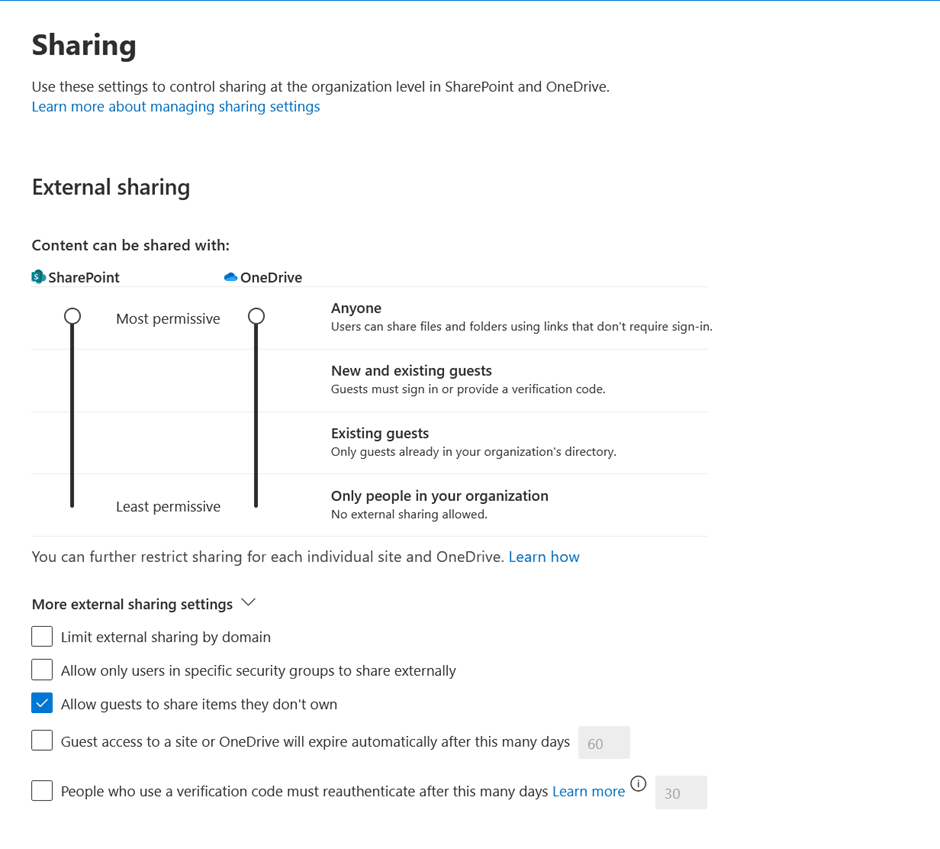Collapse 'More external sharing settings'

pos(246,602)
